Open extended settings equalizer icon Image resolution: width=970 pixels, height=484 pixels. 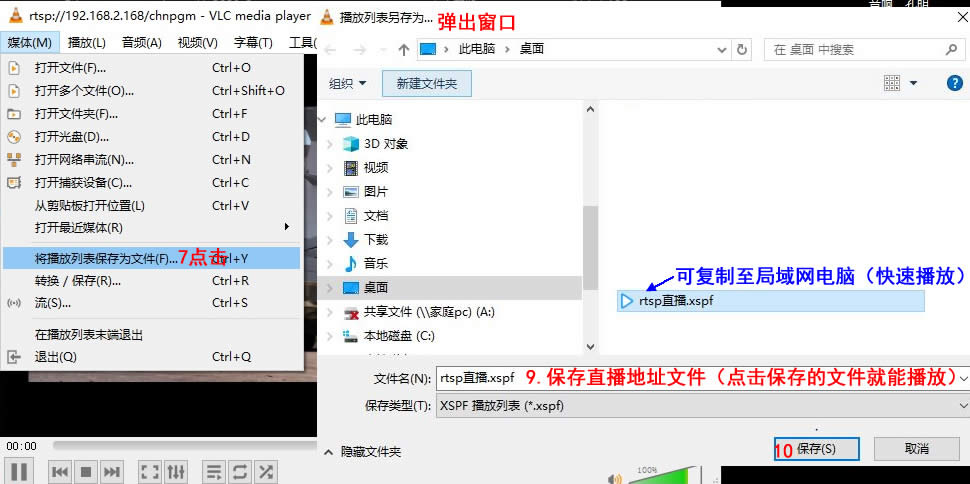(x=176, y=472)
